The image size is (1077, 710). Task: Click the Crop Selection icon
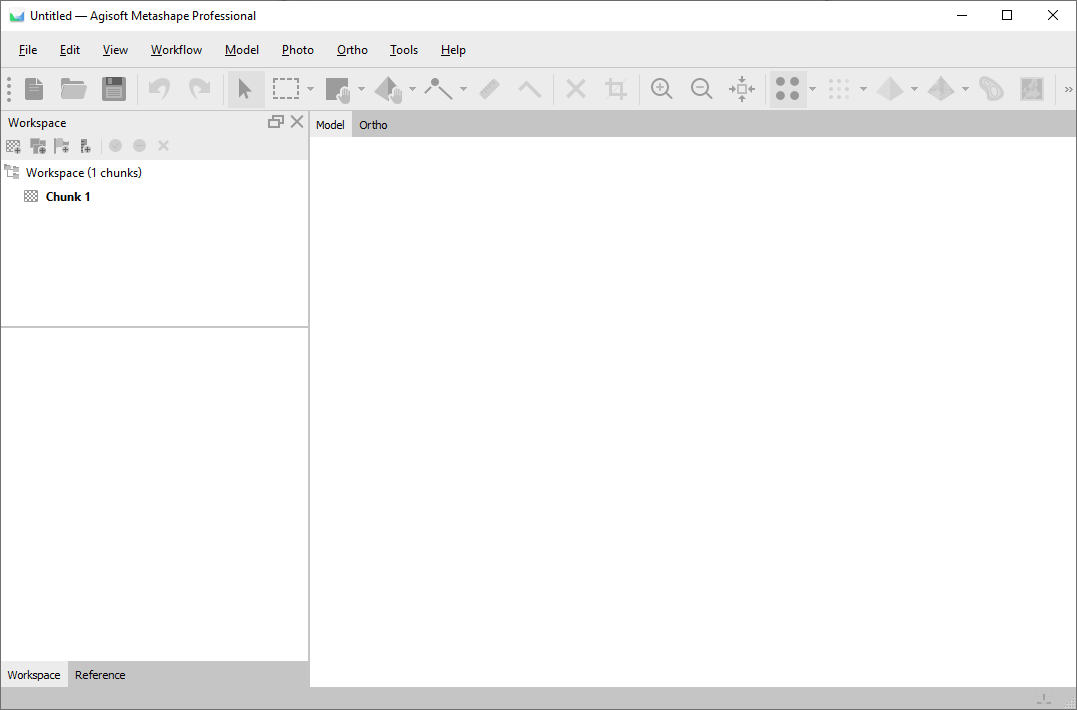click(x=615, y=89)
